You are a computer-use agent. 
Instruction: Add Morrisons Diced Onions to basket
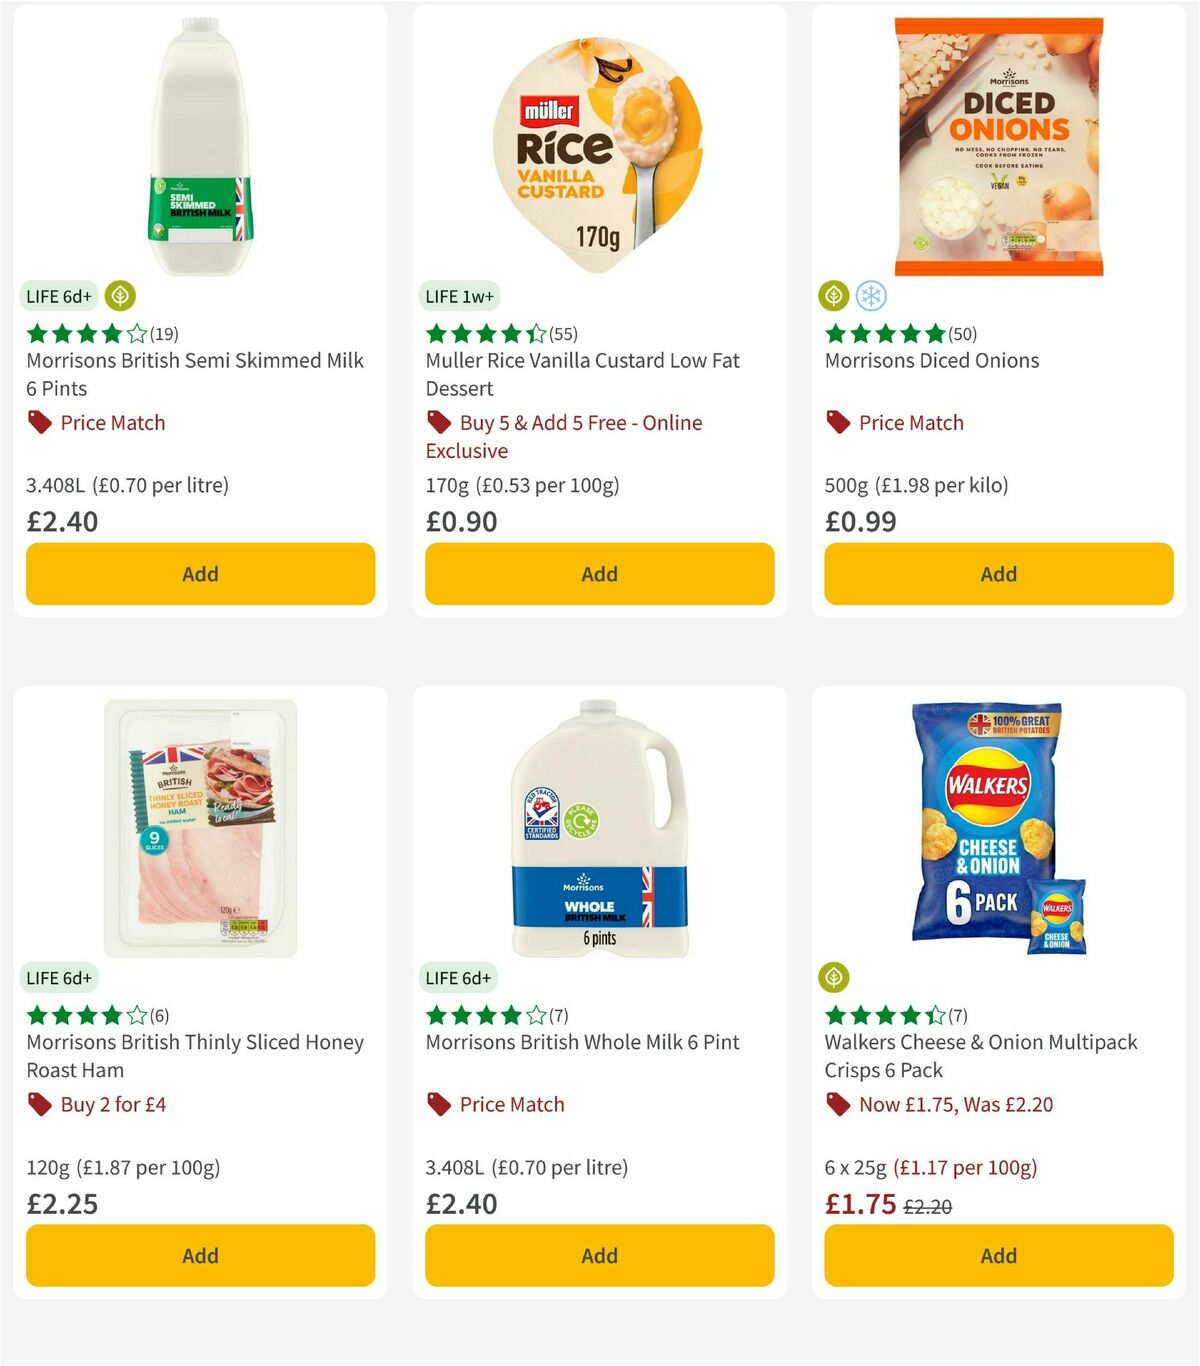click(998, 574)
